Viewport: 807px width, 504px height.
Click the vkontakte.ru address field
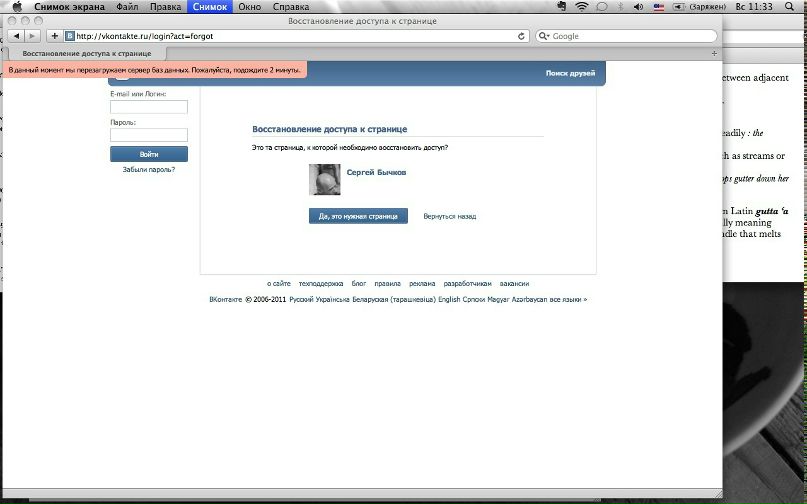pyautogui.click(x=296, y=36)
